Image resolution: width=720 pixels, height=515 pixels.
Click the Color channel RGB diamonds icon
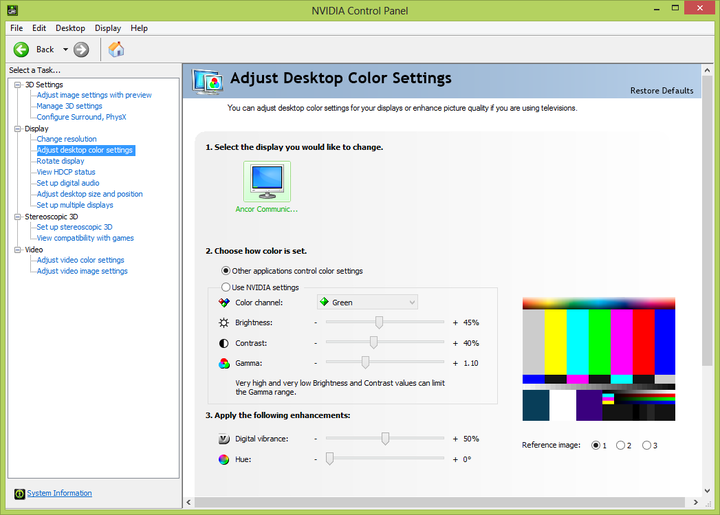[x=224, y=302]
